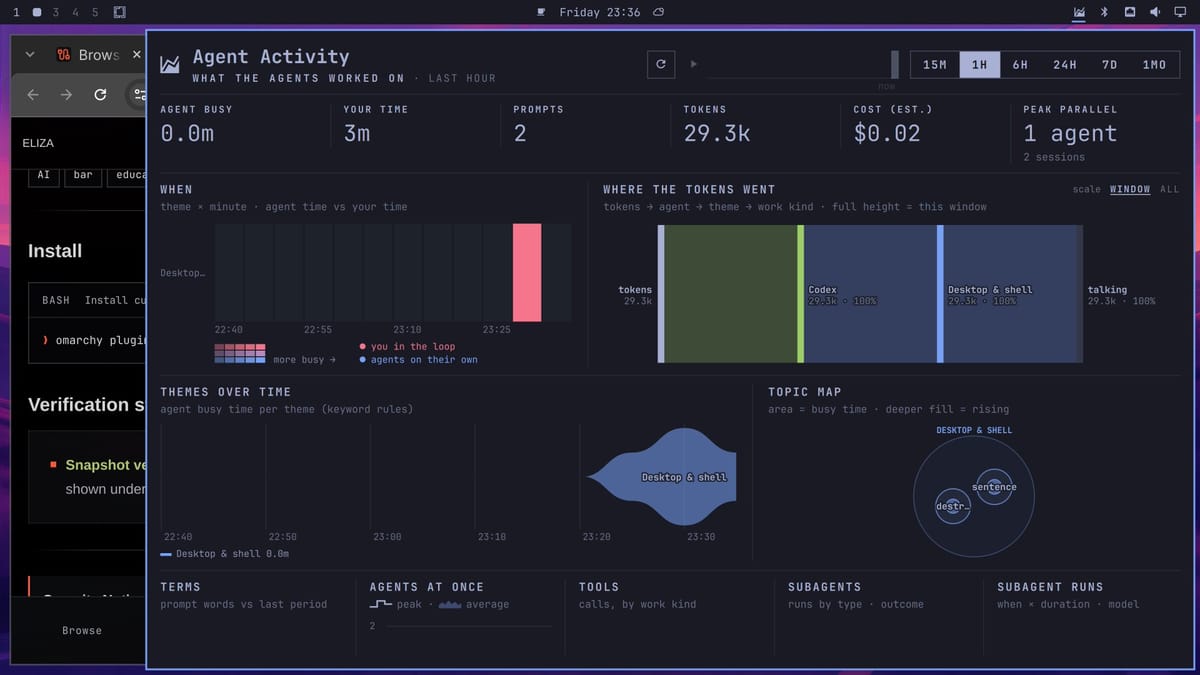Screen dimensions: 1200x675
Task: Select the 1H time range
Action: click(979, 64)
